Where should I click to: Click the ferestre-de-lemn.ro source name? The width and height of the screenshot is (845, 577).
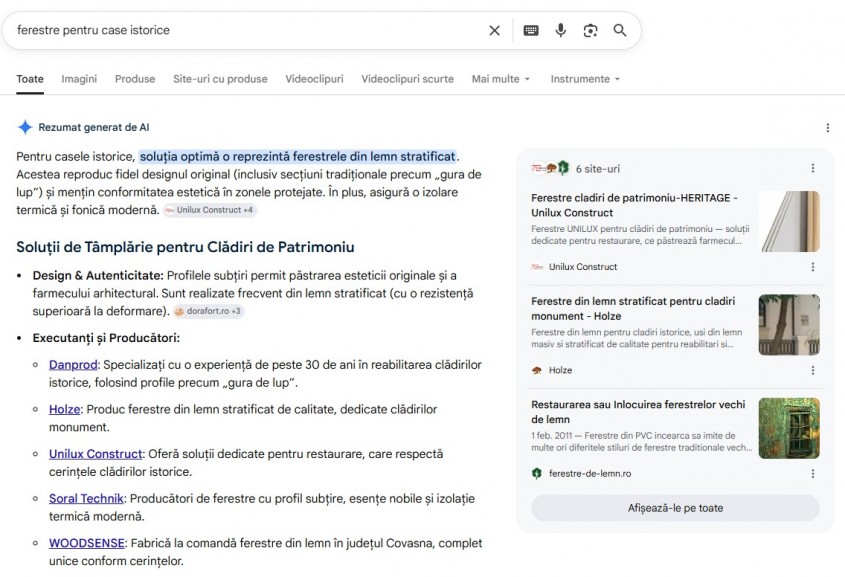[x=590, y=474]
